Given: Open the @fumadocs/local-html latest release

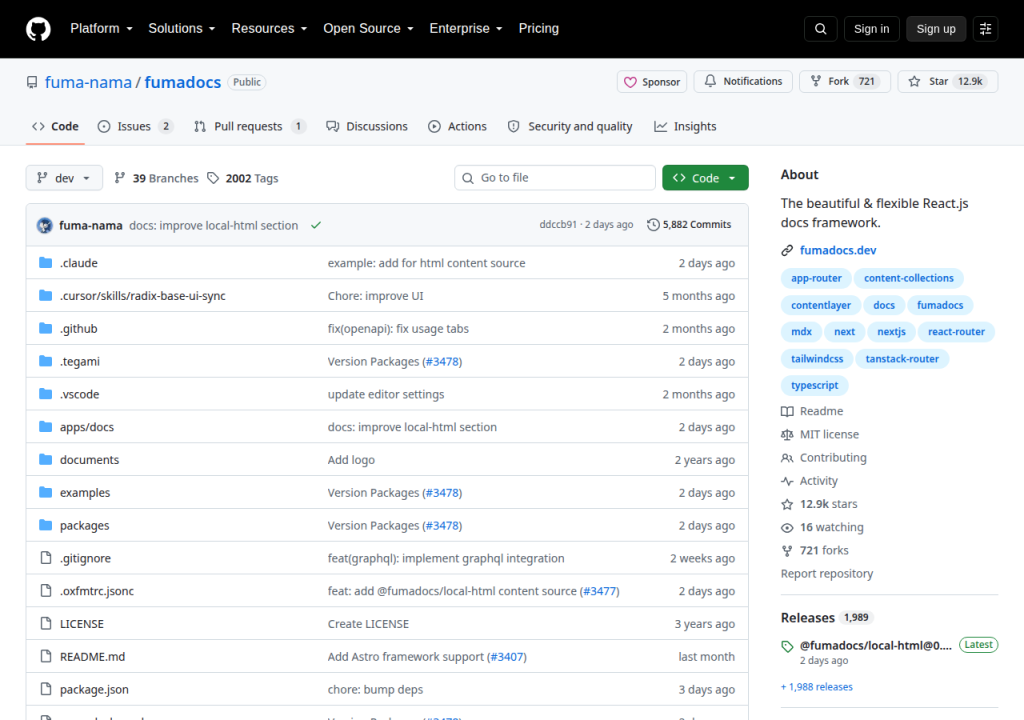Looking at the screenshot, I should click(x=875, y=646).
